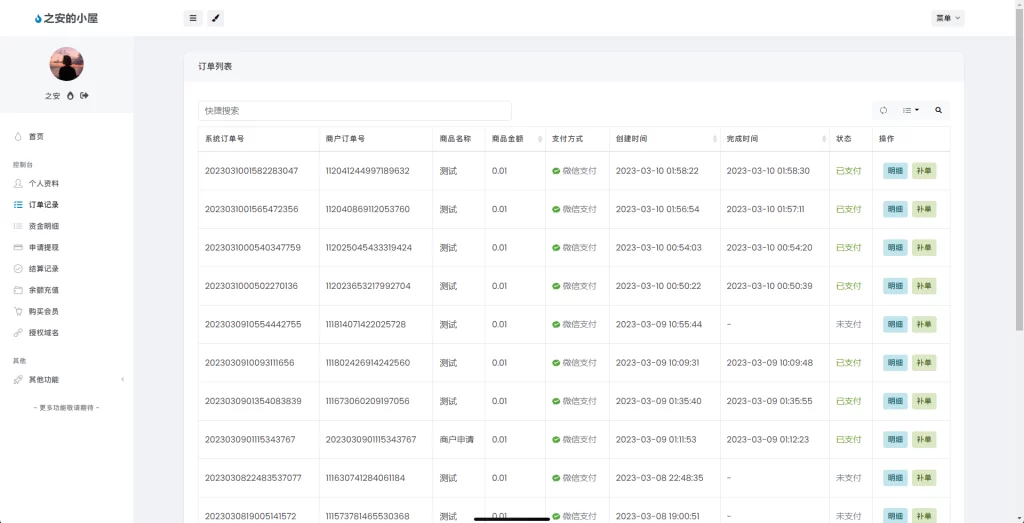Click 补单 for order 2023030910093111656
The width and height of the screenshot is (1024, 523).
pos(924,363)
